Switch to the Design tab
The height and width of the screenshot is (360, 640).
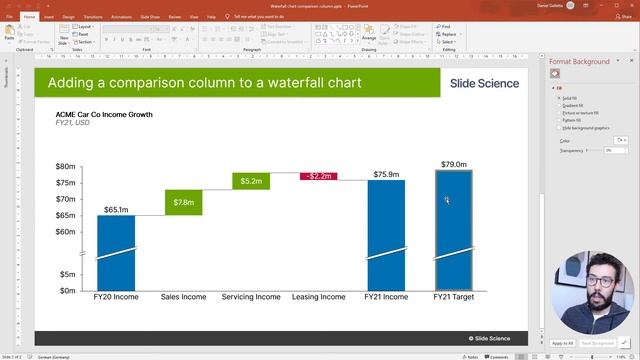[x=68, y=17]
